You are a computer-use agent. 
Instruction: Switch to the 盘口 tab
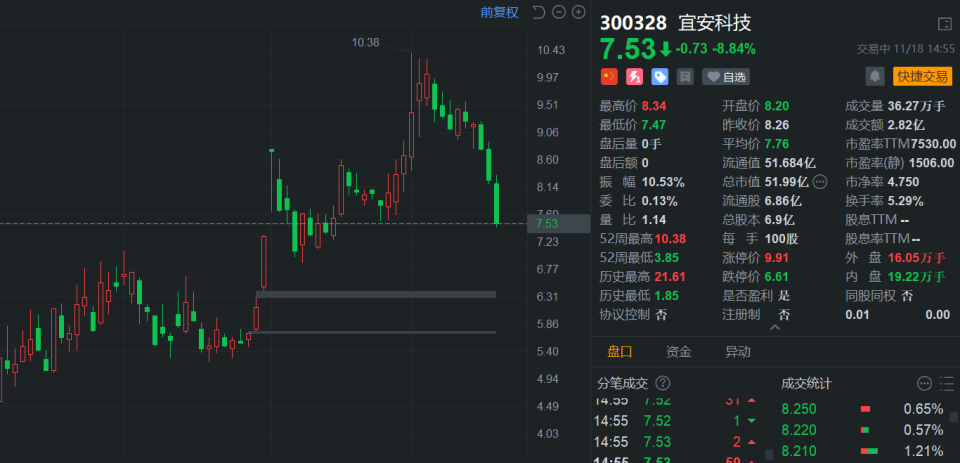(x=620, y=352)
